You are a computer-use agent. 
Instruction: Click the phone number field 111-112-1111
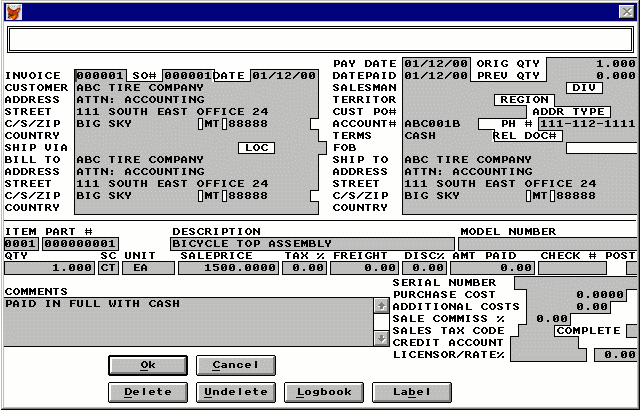coord(588,124)
